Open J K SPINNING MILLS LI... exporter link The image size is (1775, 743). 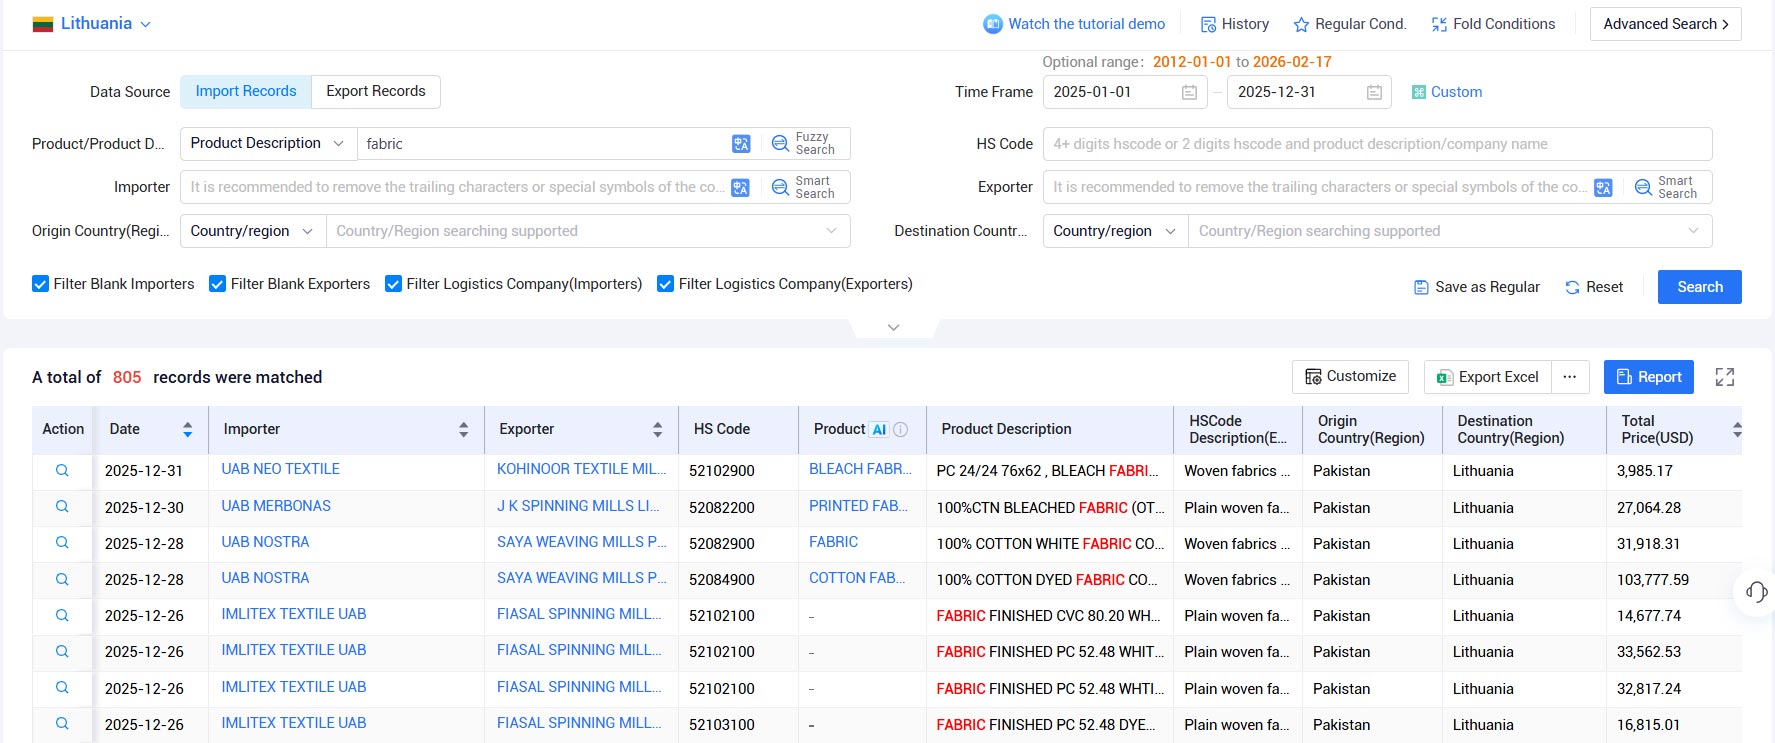coord(578,506)
